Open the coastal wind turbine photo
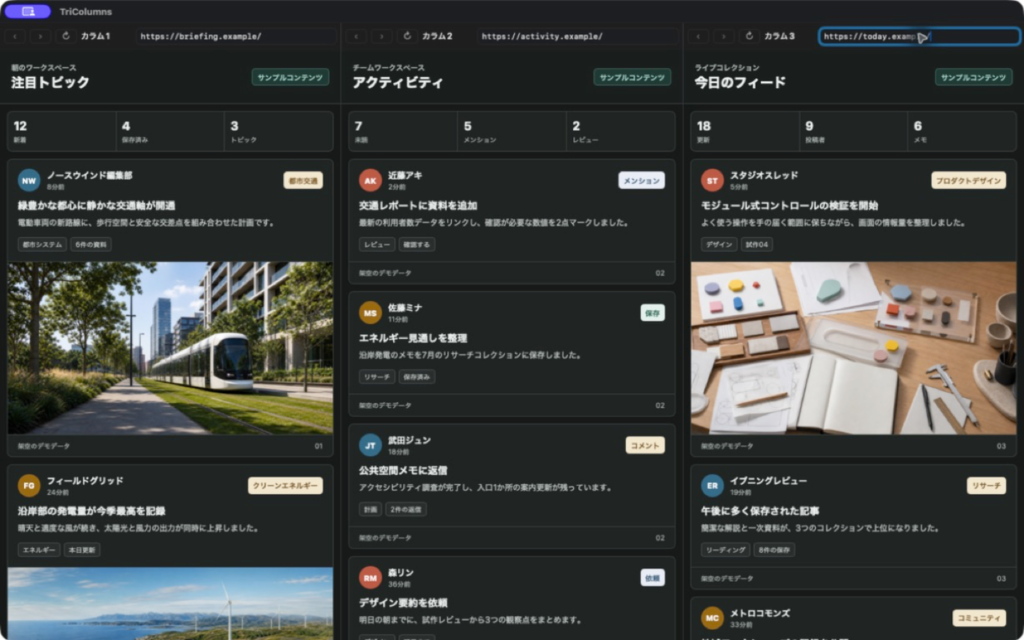1024x640 pixels. click(170, 603)
